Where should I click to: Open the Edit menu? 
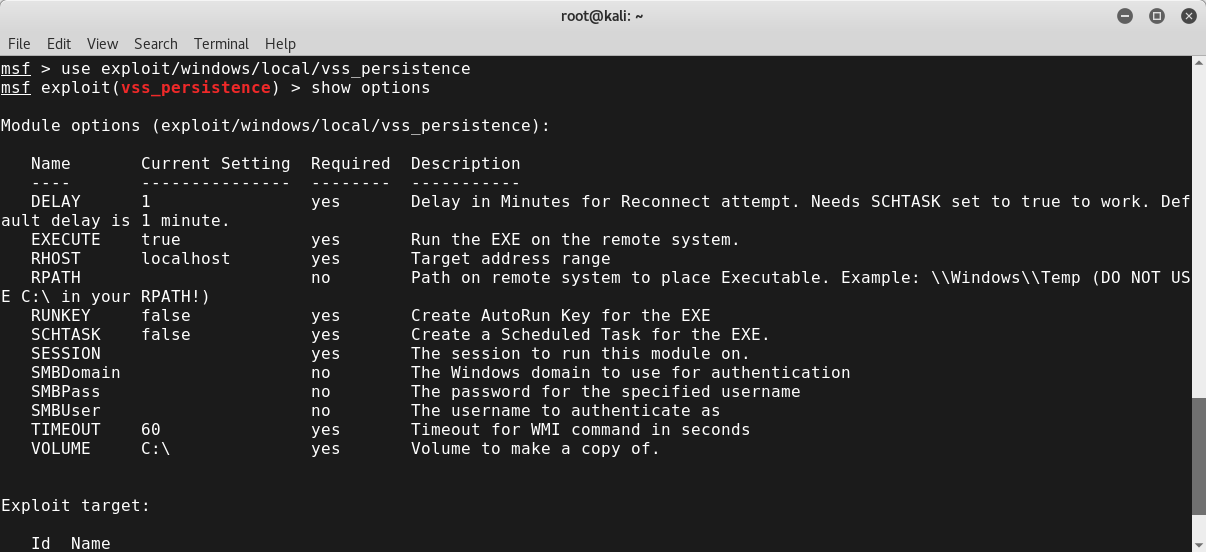pyautogui.click(x=59, y=44)
